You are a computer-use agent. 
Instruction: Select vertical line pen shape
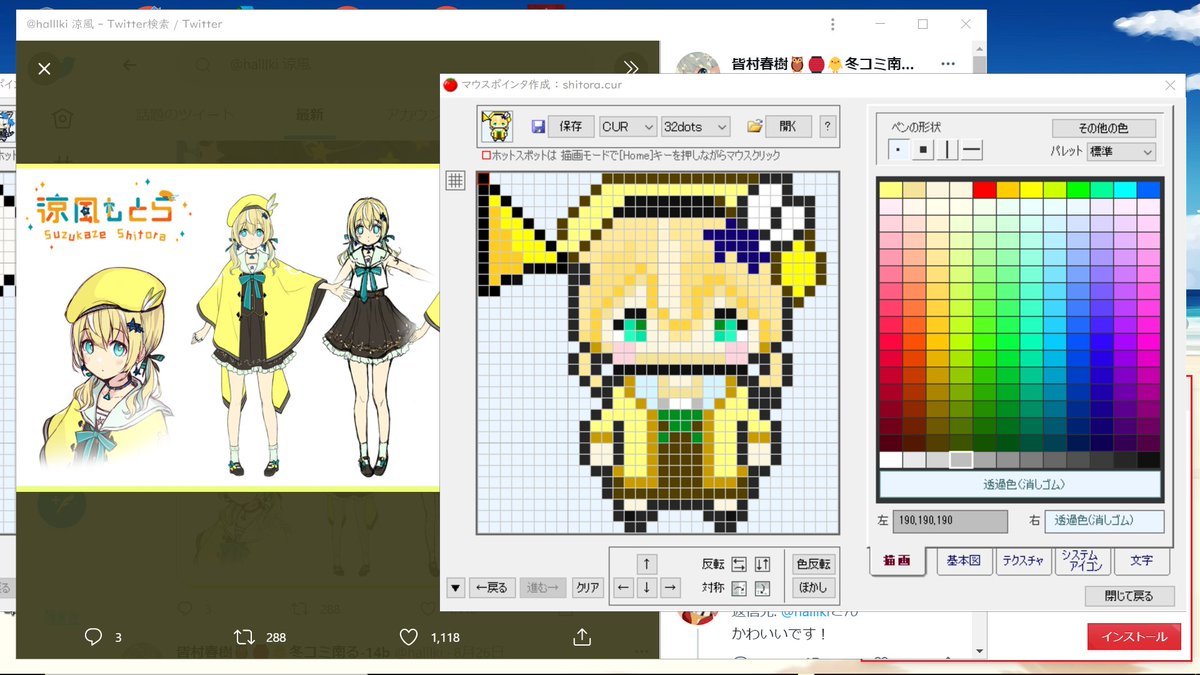947,150
